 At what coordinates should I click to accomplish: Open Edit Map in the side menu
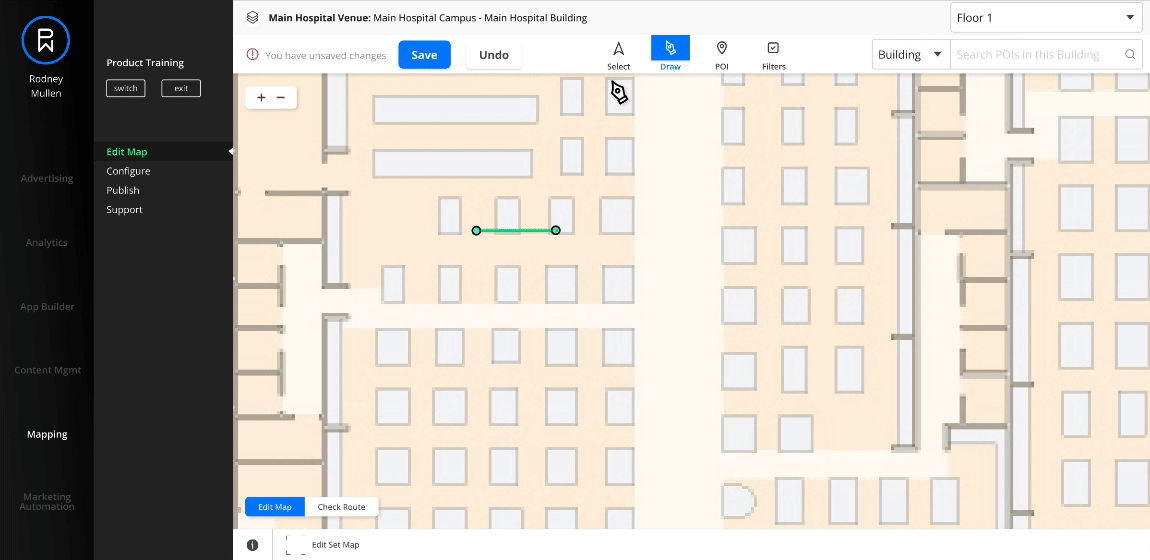[x=127, y=152]
